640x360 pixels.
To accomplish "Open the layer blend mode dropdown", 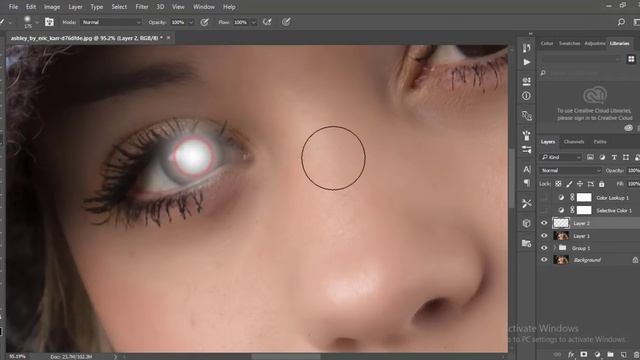I will pos(571,170).
